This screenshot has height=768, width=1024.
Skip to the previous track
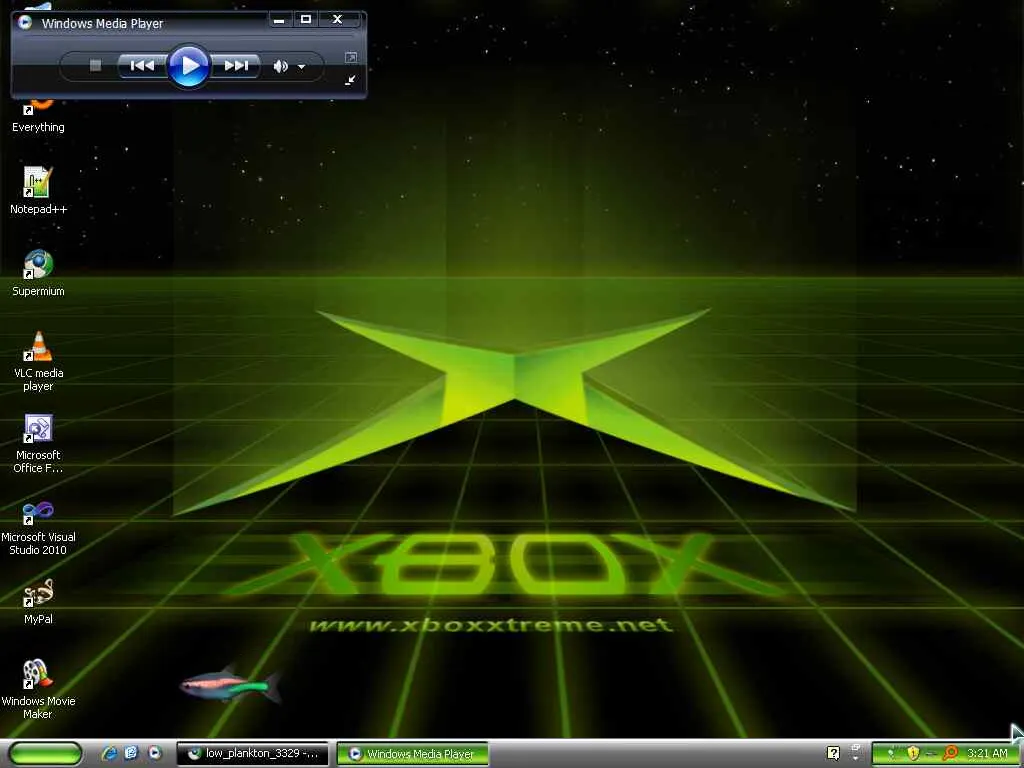point(142,65)
